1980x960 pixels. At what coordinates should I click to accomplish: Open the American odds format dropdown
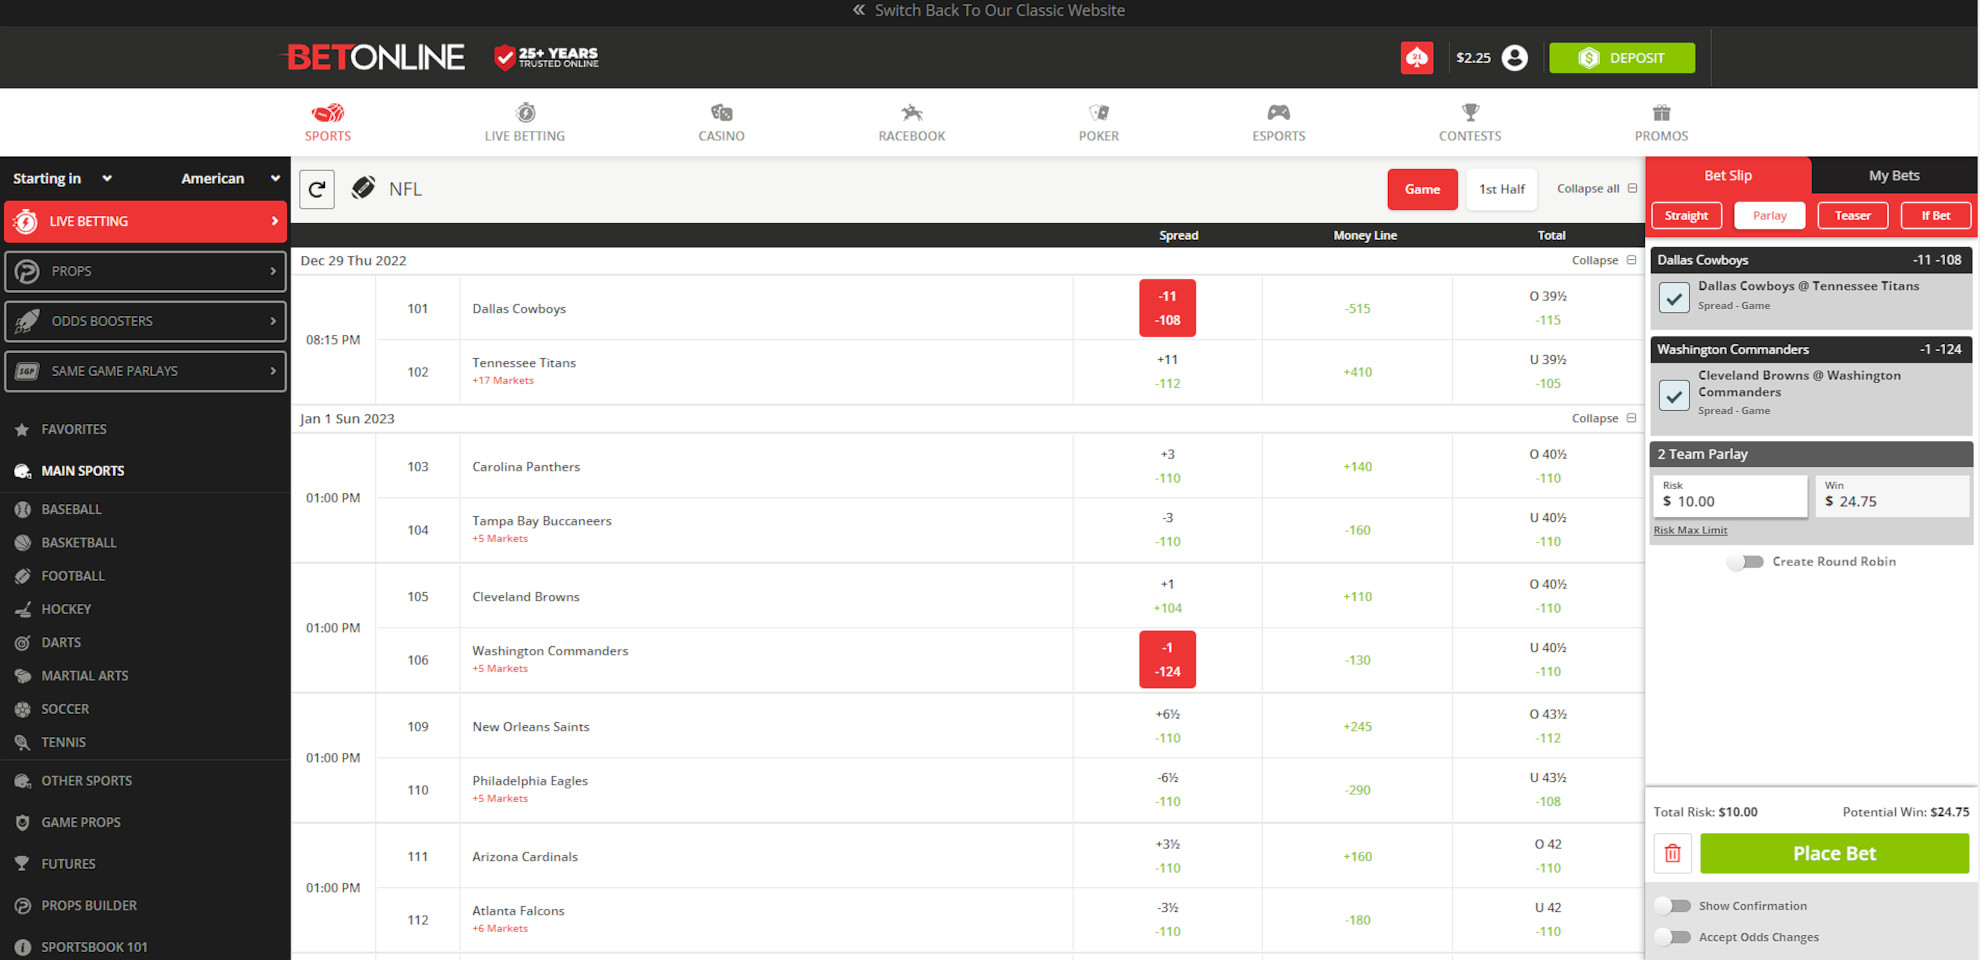click(x=230, y=178)
